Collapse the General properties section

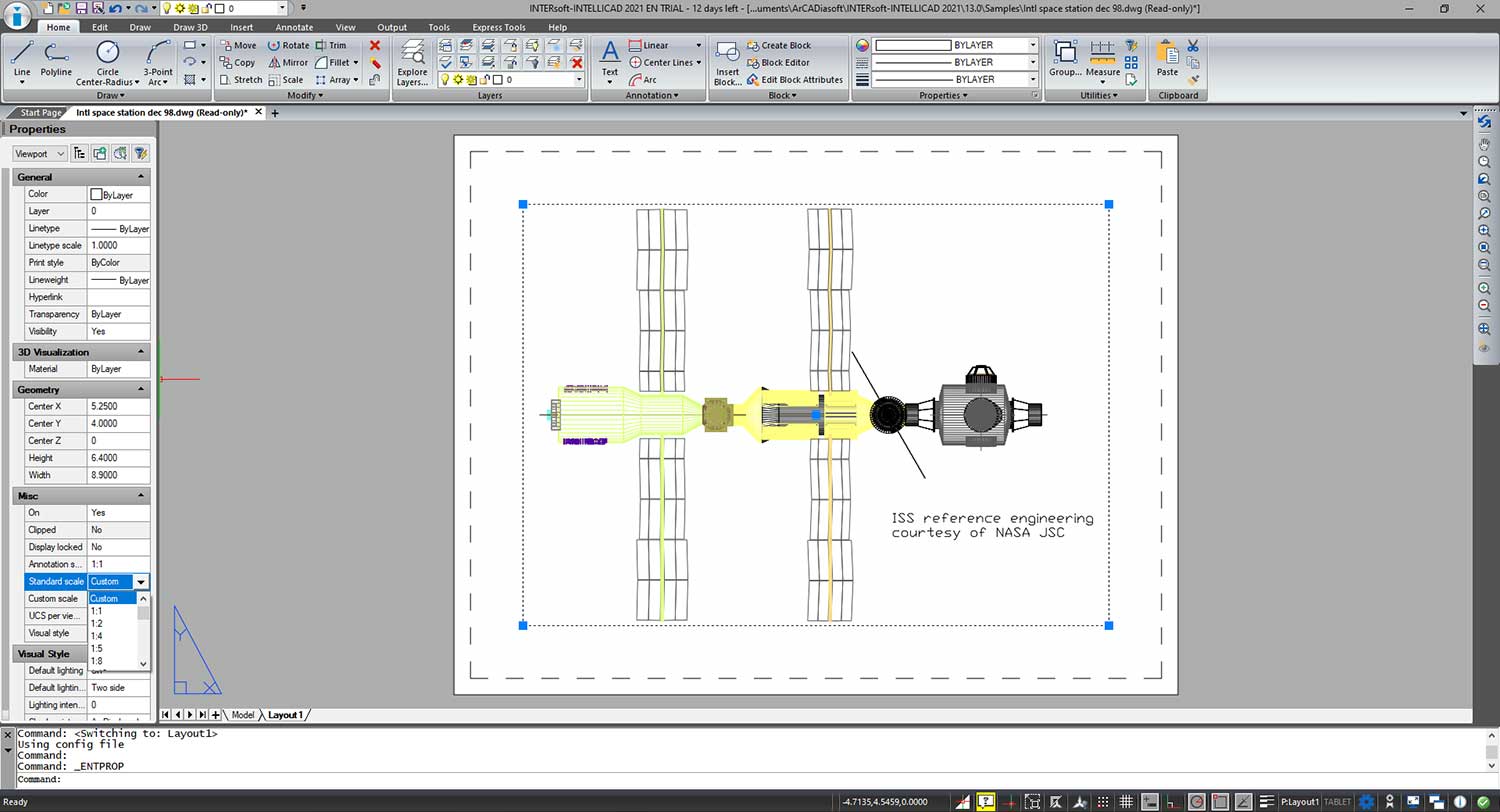(140, 177)
